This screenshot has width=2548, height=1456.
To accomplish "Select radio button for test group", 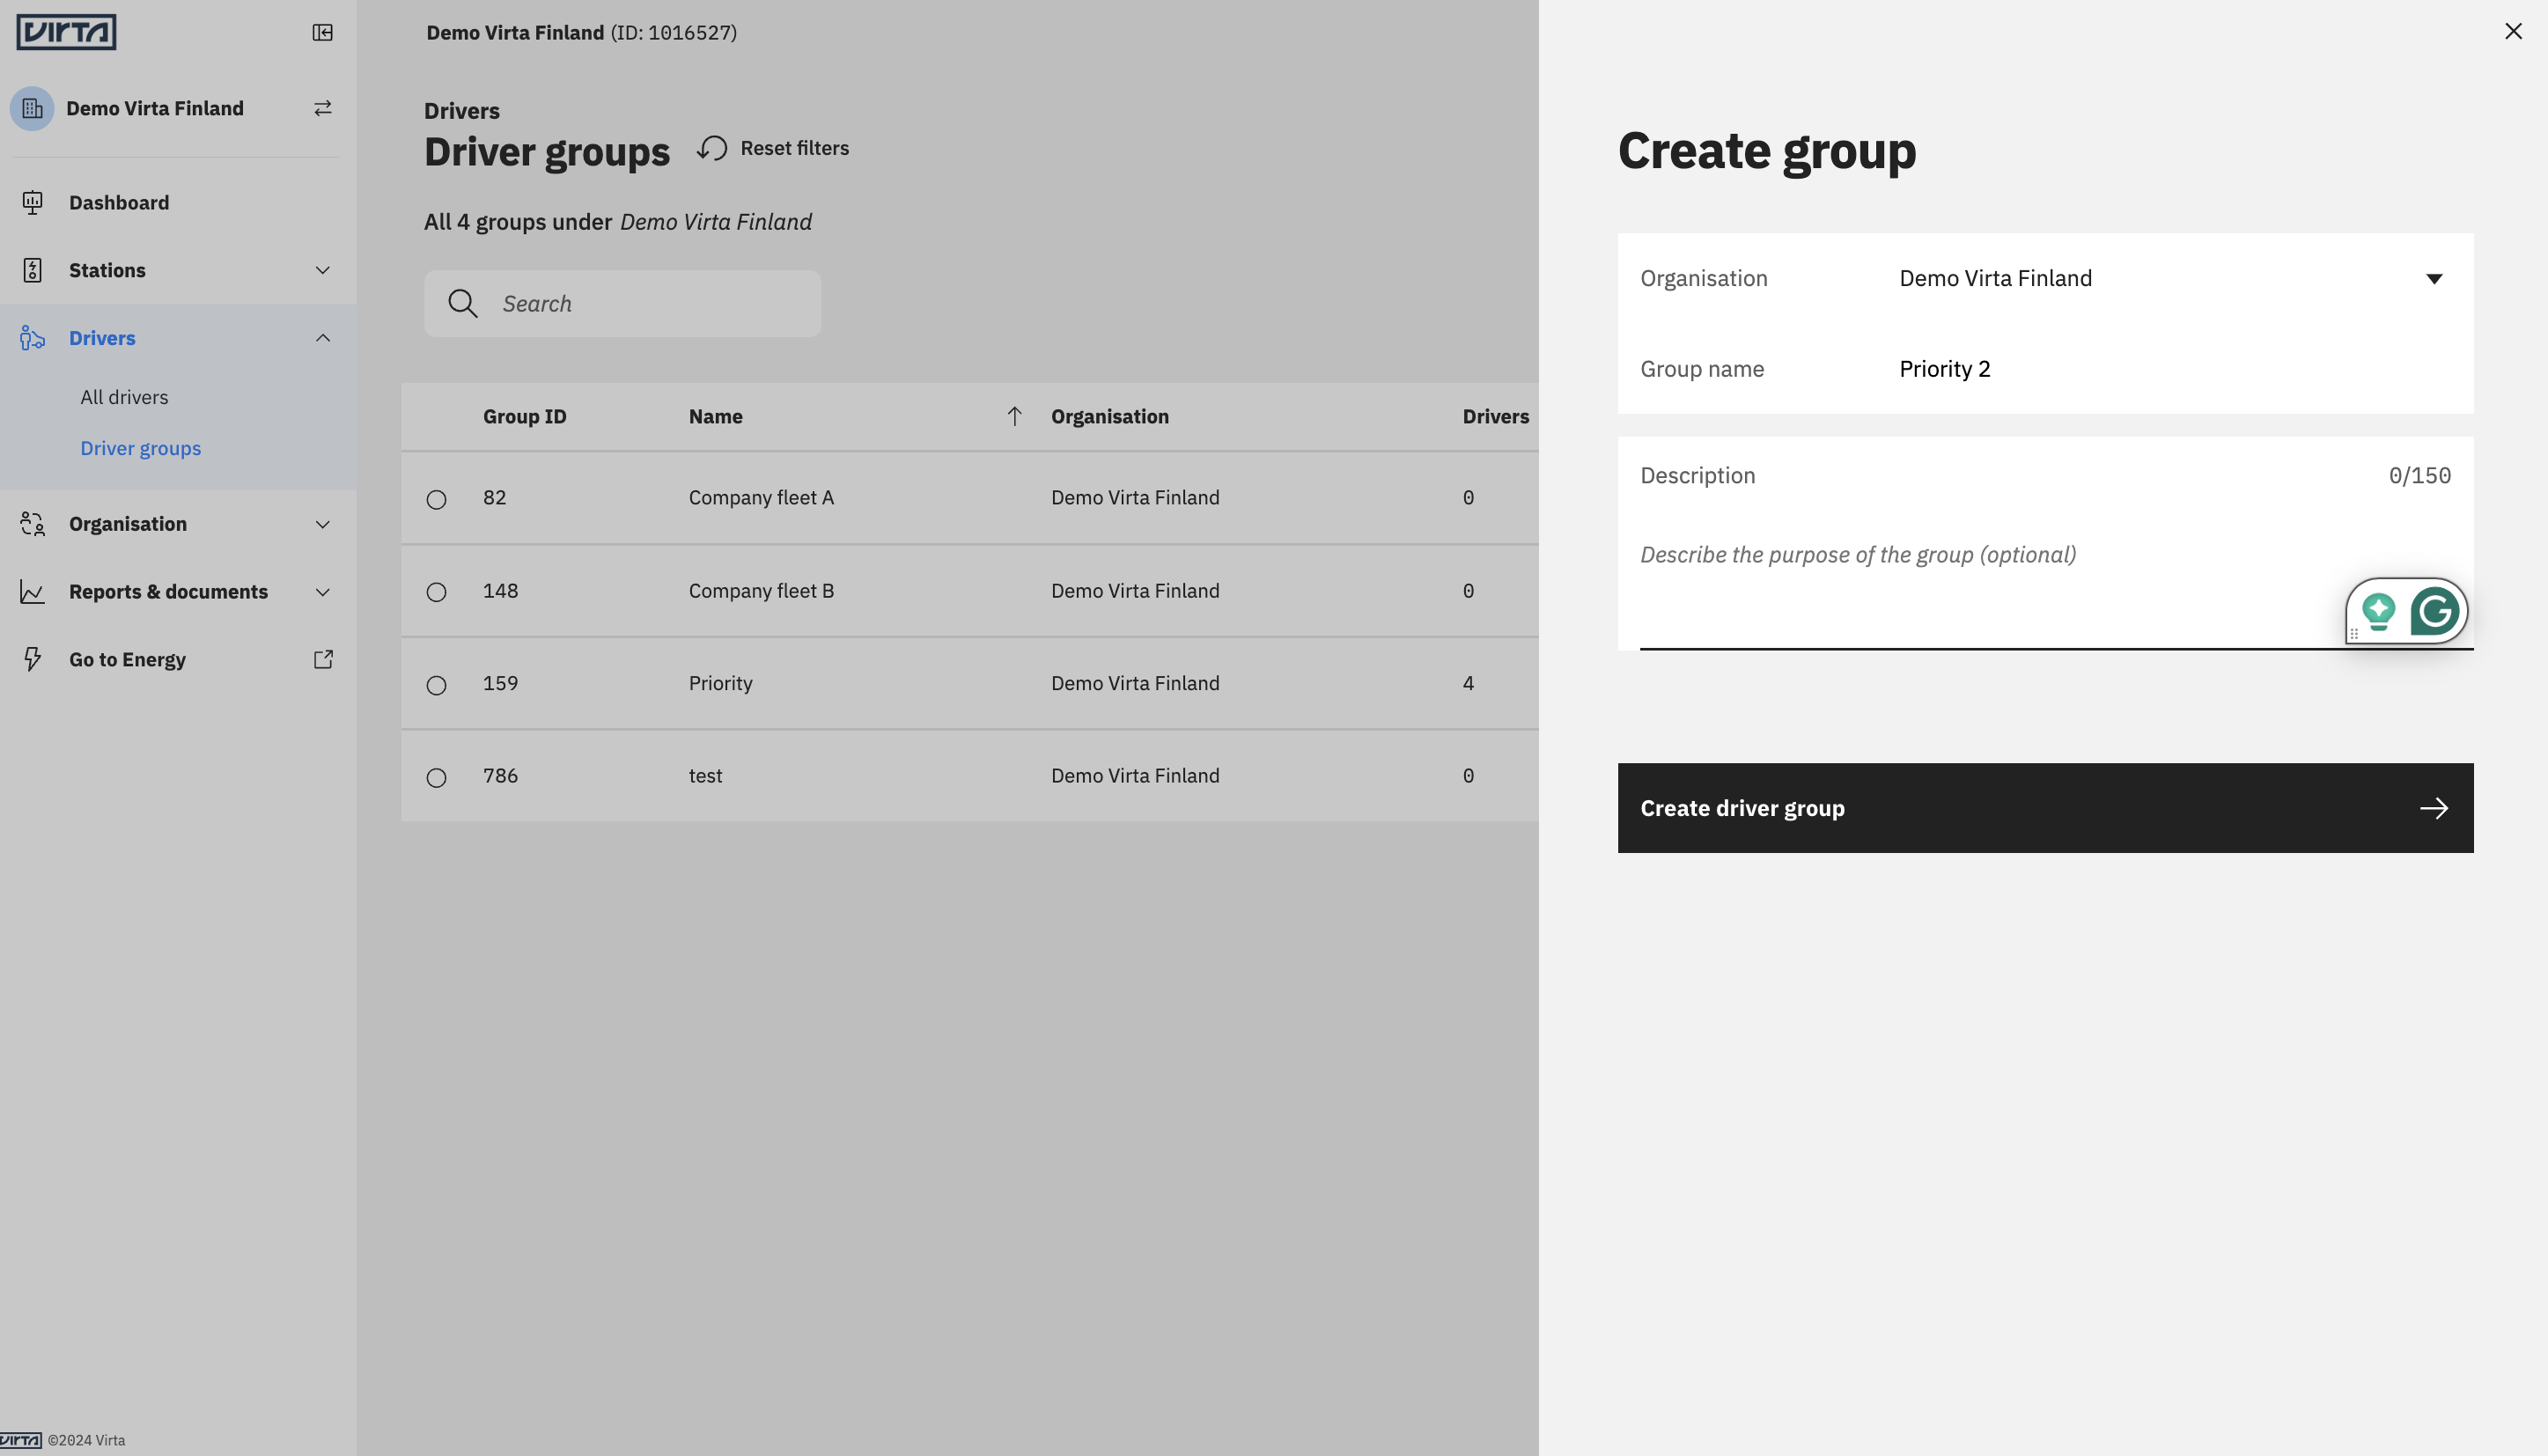I will tap(436, 778).
